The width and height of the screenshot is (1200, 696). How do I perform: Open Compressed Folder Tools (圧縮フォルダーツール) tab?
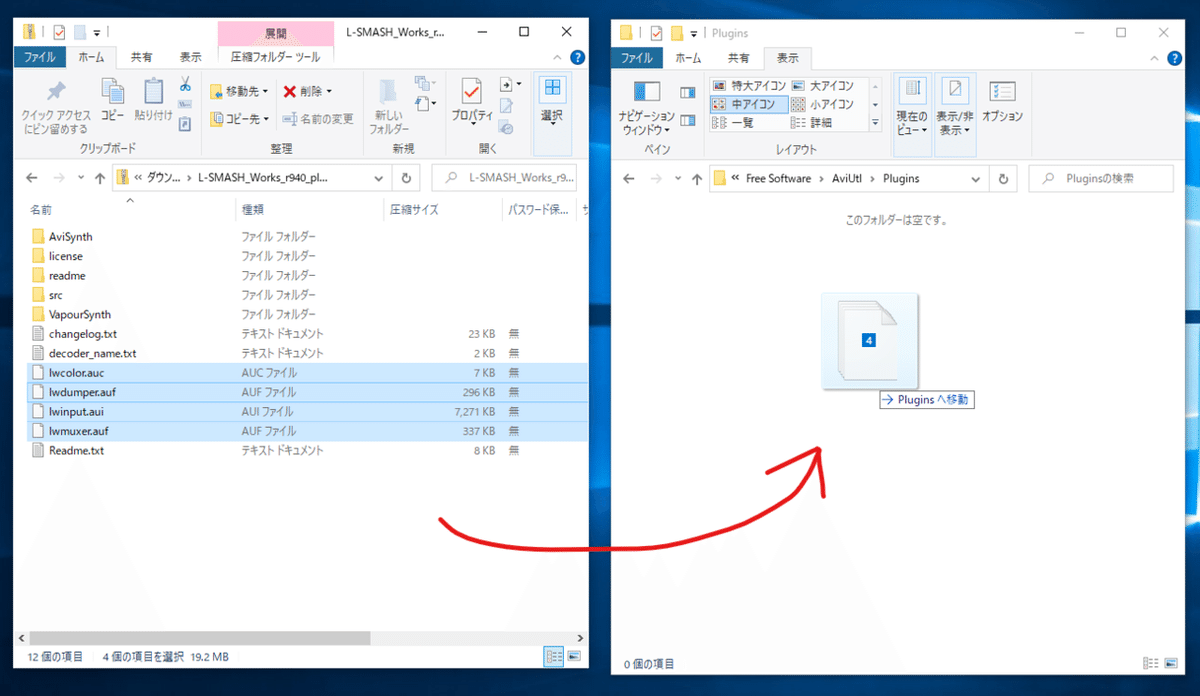point(275,58)
